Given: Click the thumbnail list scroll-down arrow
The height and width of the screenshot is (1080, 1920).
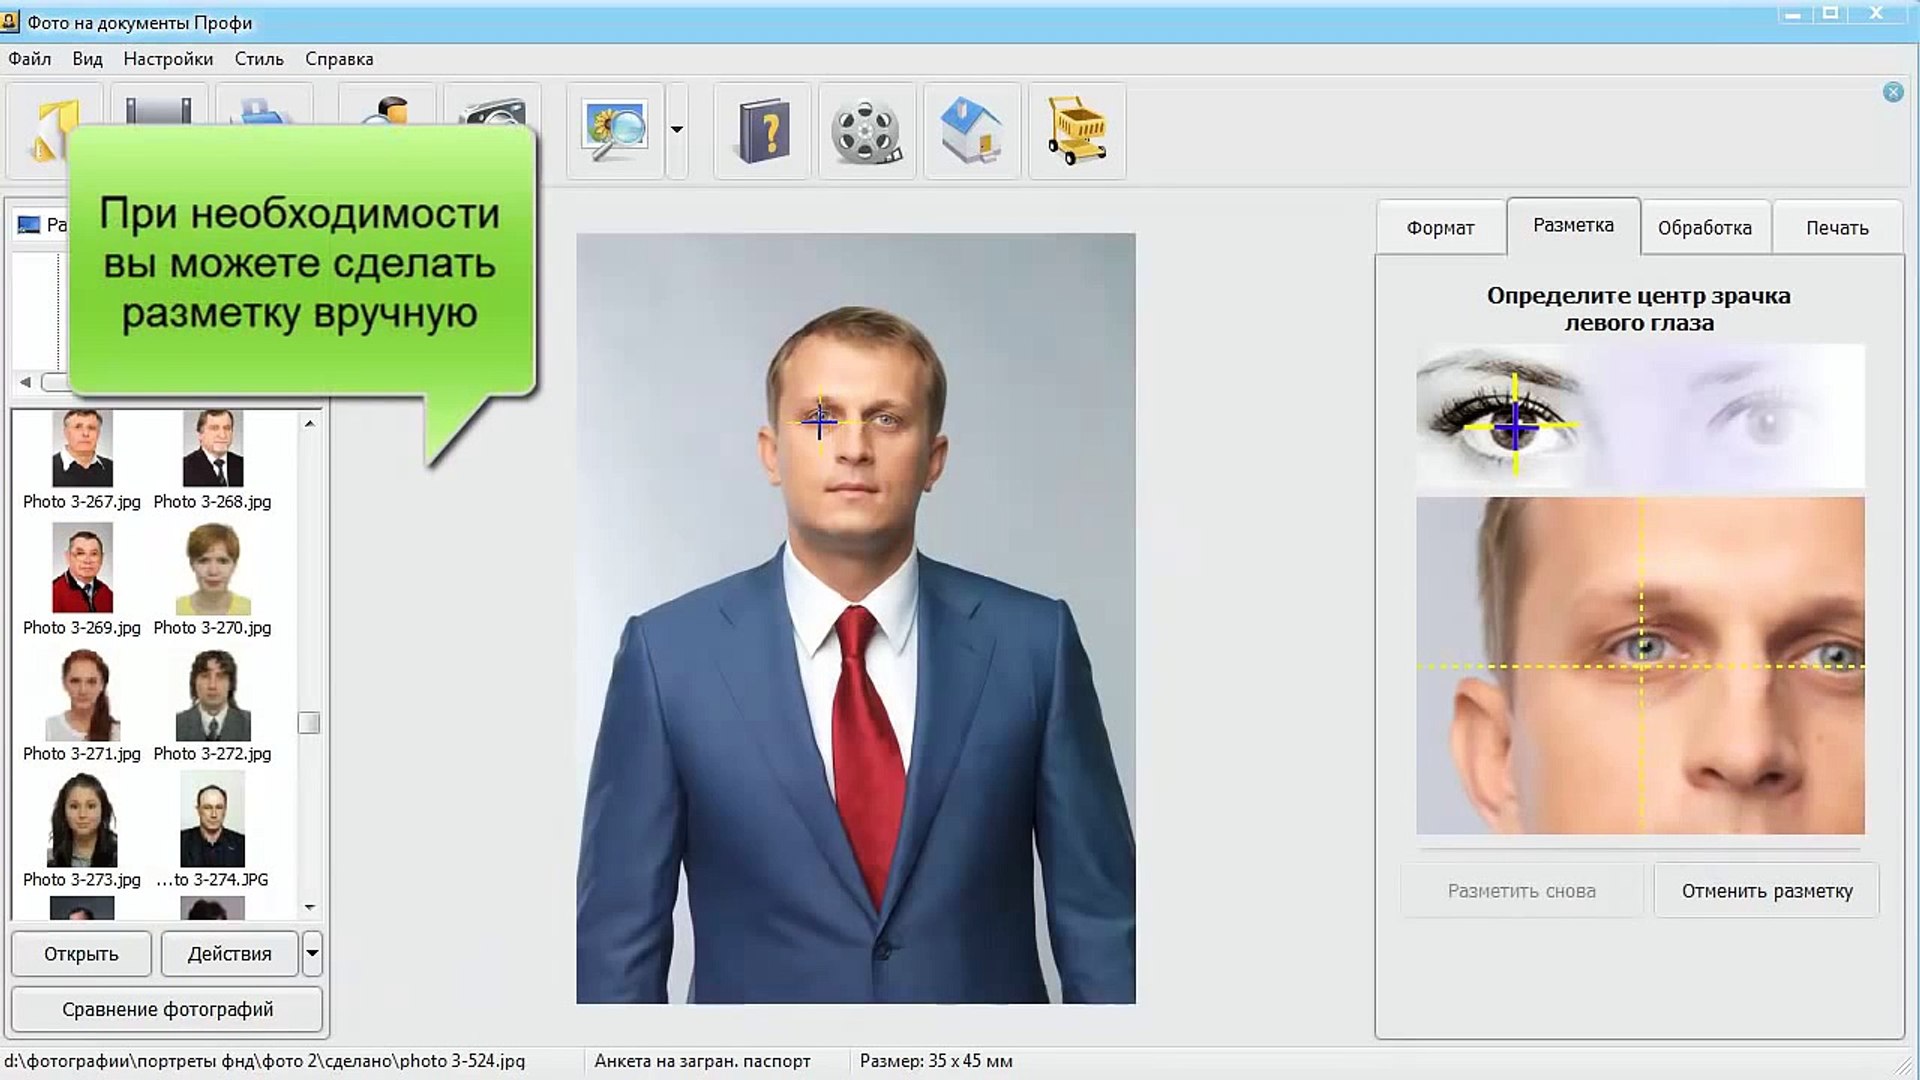Looking at the screenshot, I should (x=310, y=908).
